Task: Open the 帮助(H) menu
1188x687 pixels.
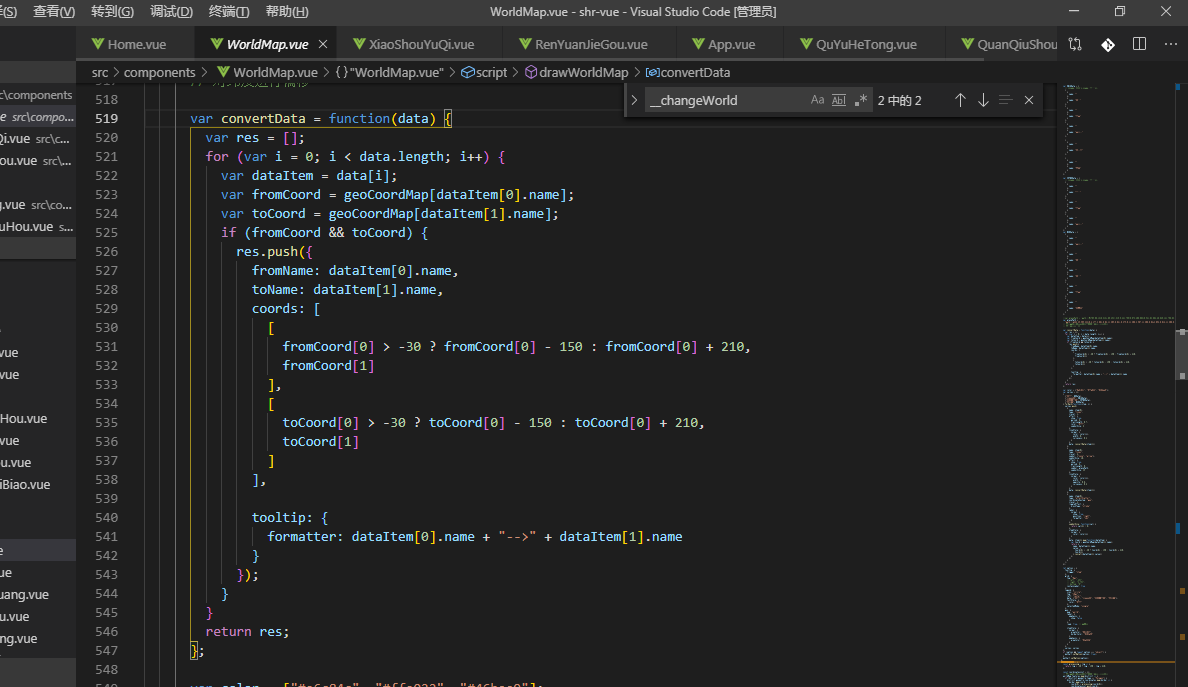Action: [287, 11]
